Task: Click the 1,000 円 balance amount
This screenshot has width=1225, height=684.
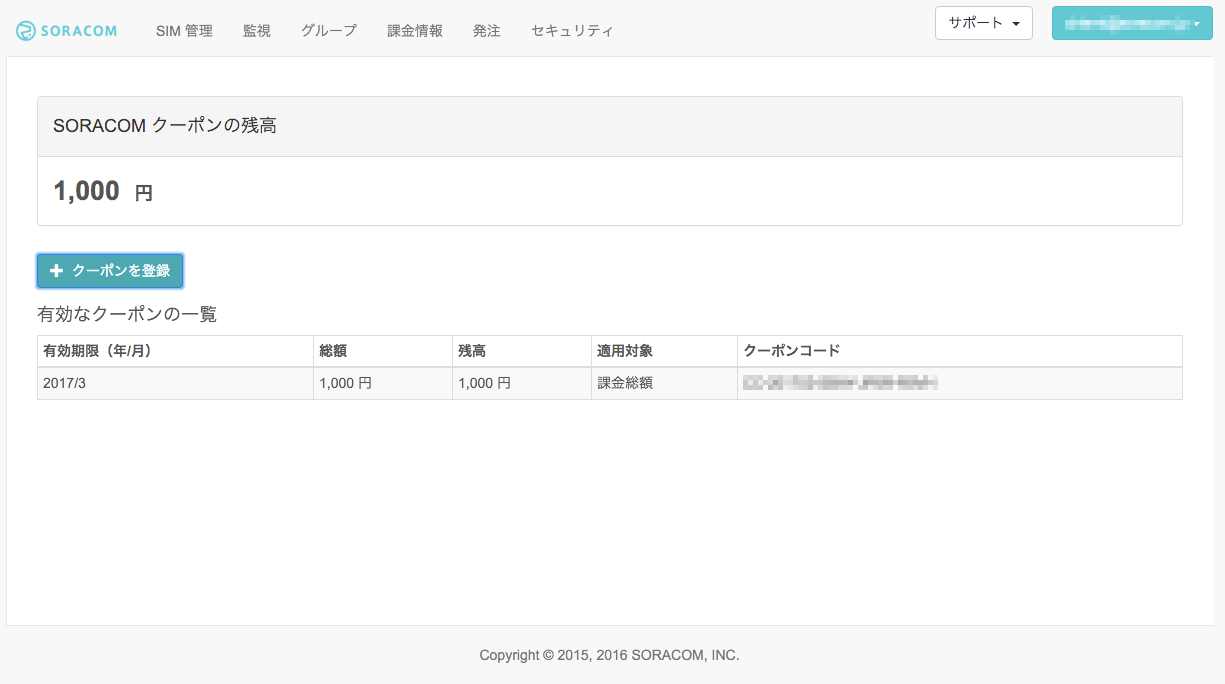Action: click(x=103, y=191)
